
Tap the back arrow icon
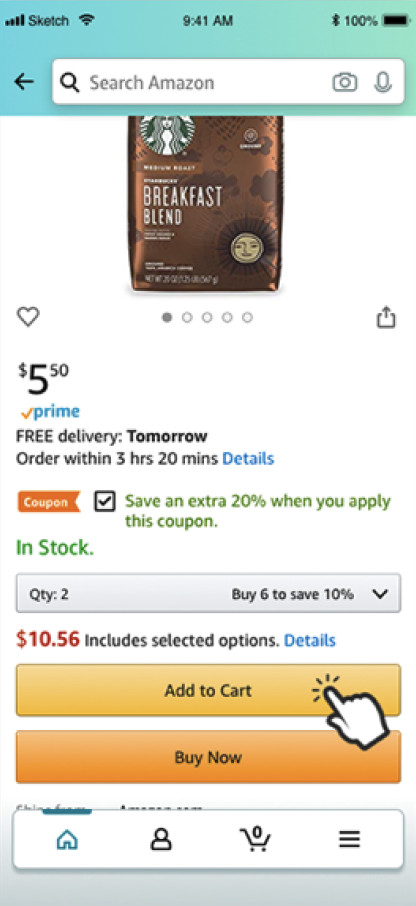[x=24, y=82]
